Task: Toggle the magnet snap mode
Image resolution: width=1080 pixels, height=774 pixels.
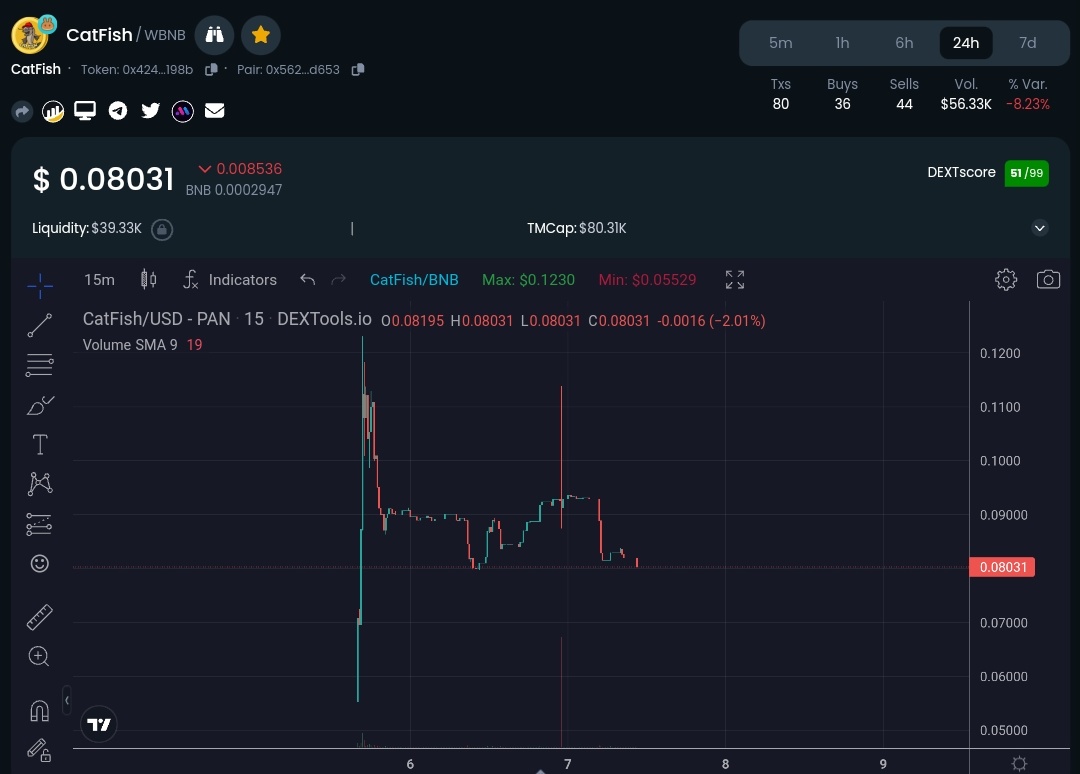Action: [x=40, y=711]
